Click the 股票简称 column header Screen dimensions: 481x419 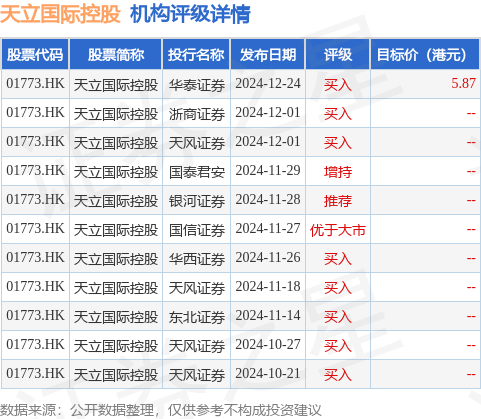pyautogui.click(x=116, y=54)
